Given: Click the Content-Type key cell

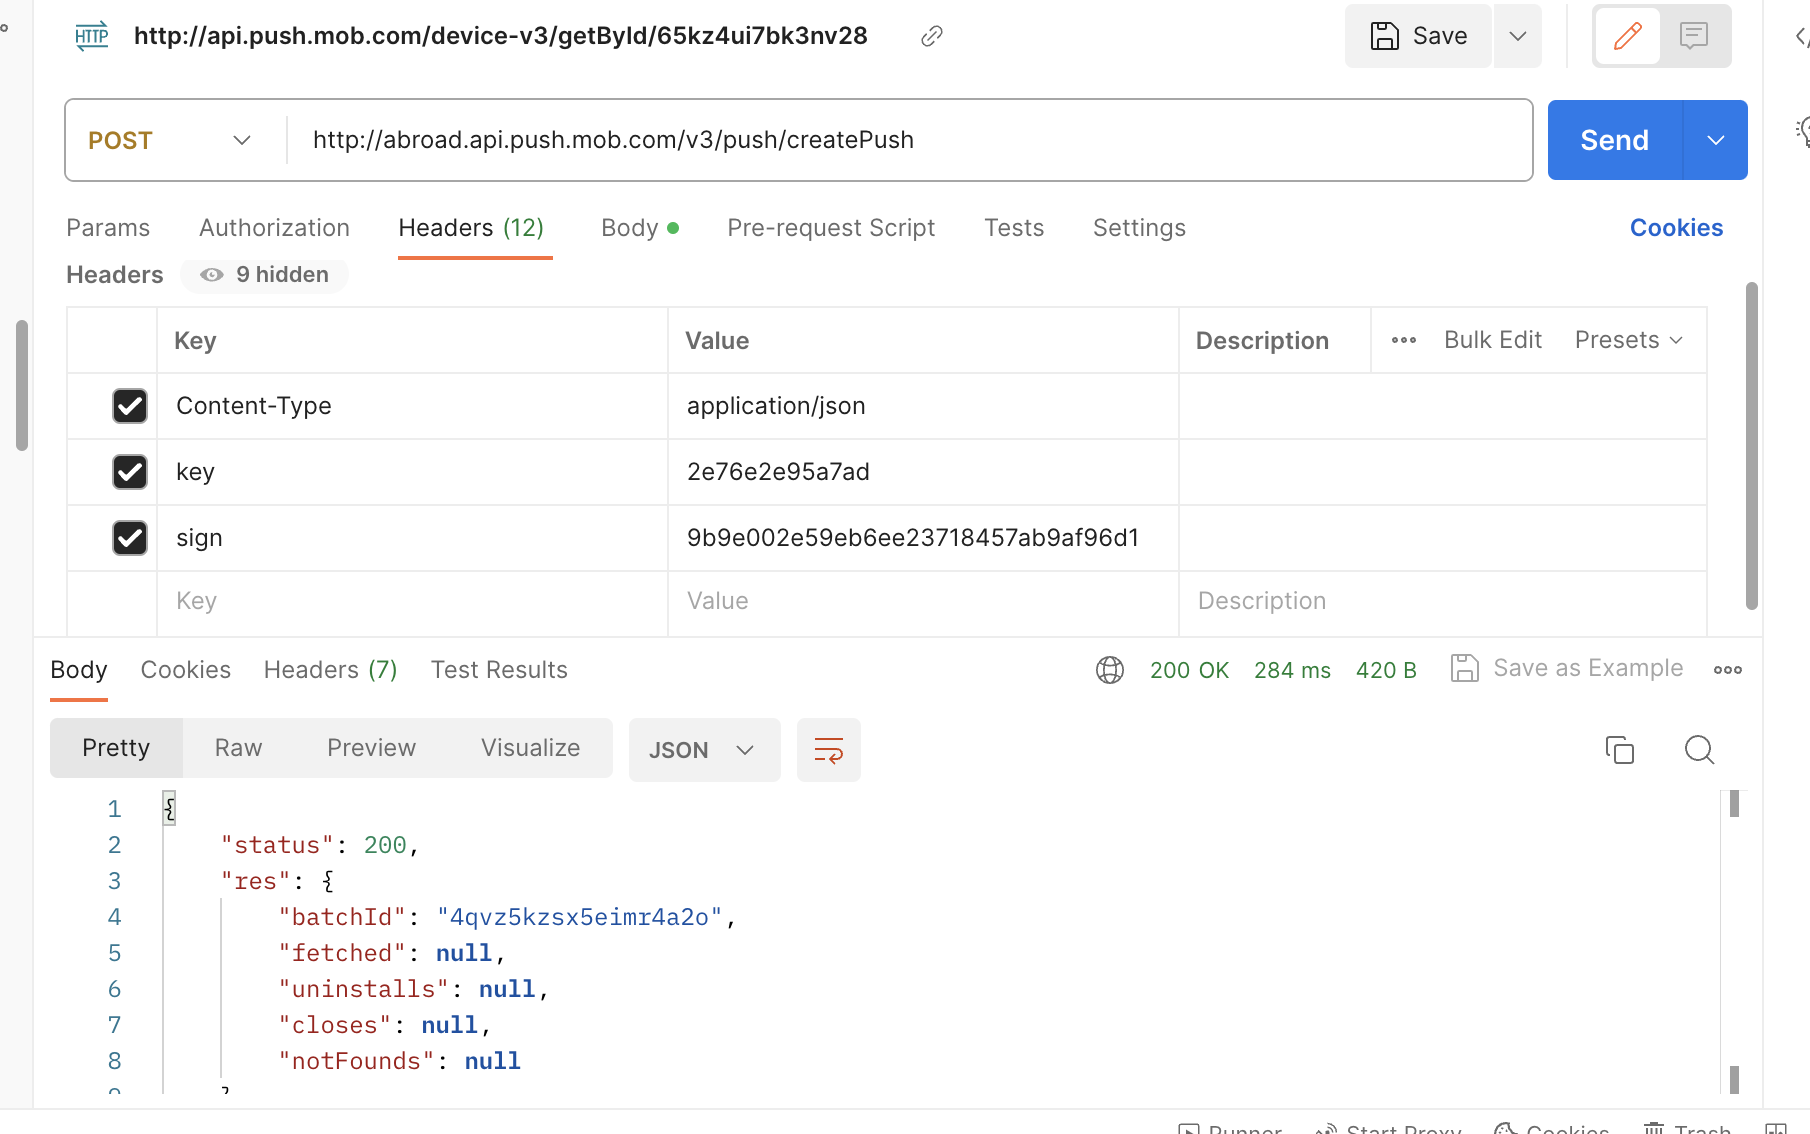Looking at the screenshot, I should pos(412,406).
